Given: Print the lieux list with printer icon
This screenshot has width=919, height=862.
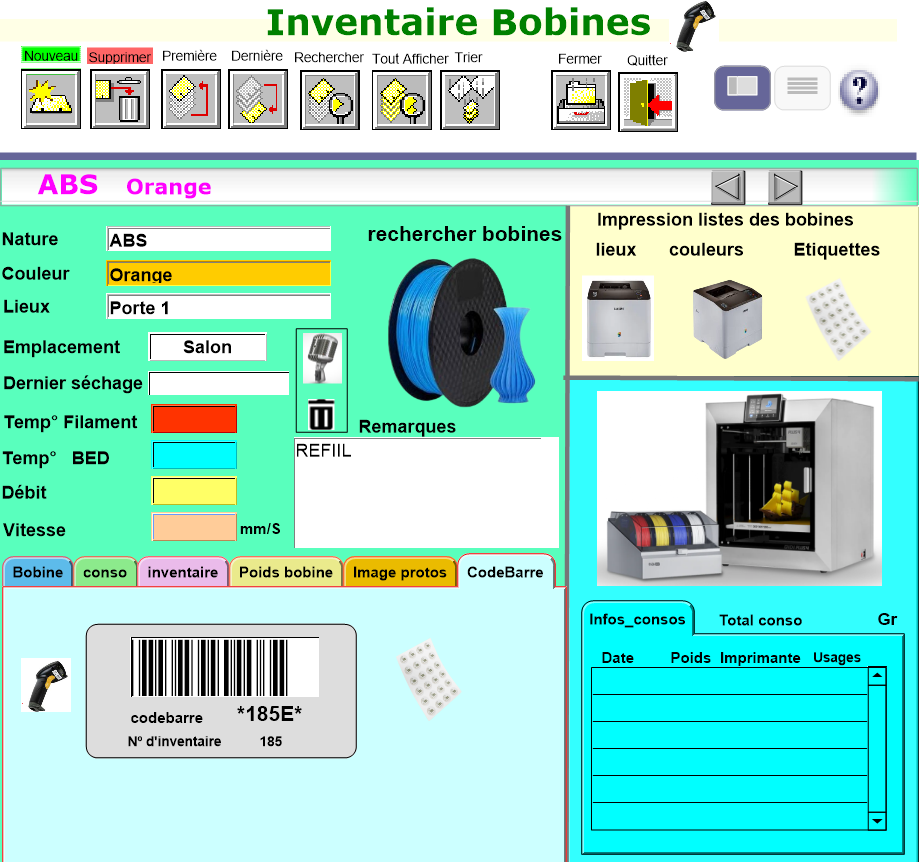Looking at the screenshot, I should pos(618,318).
